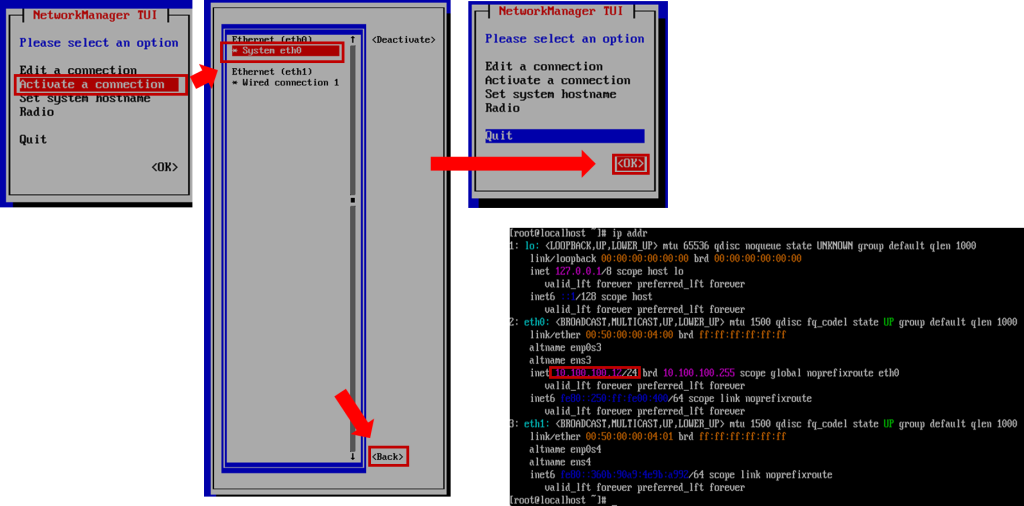The image size is (1024, 506).
Task: Click the 'eth1:' interface name in terminal
Action: coord(537,423)
